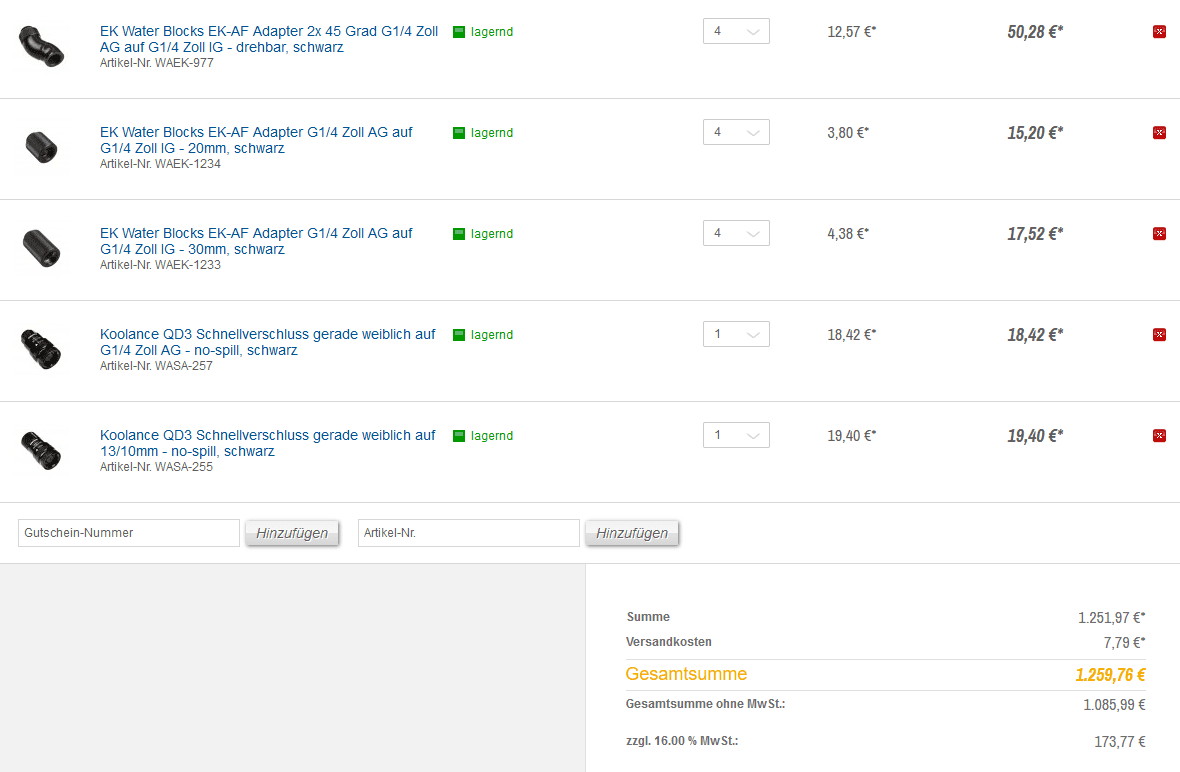Open Koolance QD3 G1/4 Zoll AG product link
1180x772 pixels.
[x=267, y=342]
